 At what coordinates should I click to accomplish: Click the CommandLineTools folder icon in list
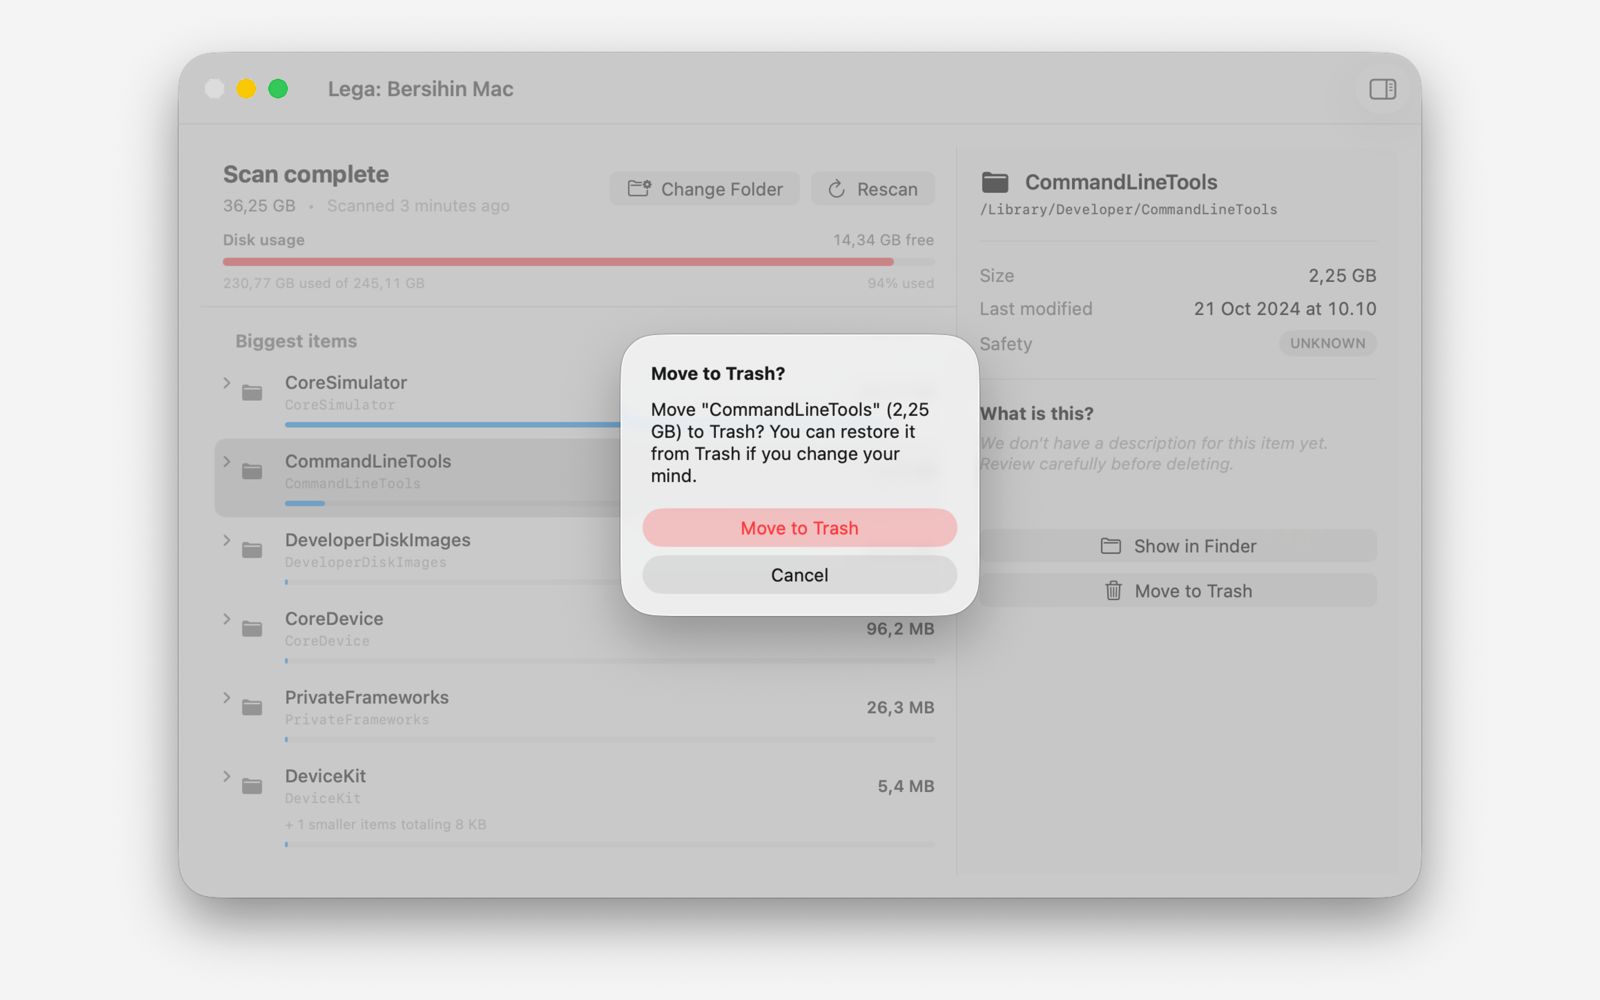[x=252, y=471]
